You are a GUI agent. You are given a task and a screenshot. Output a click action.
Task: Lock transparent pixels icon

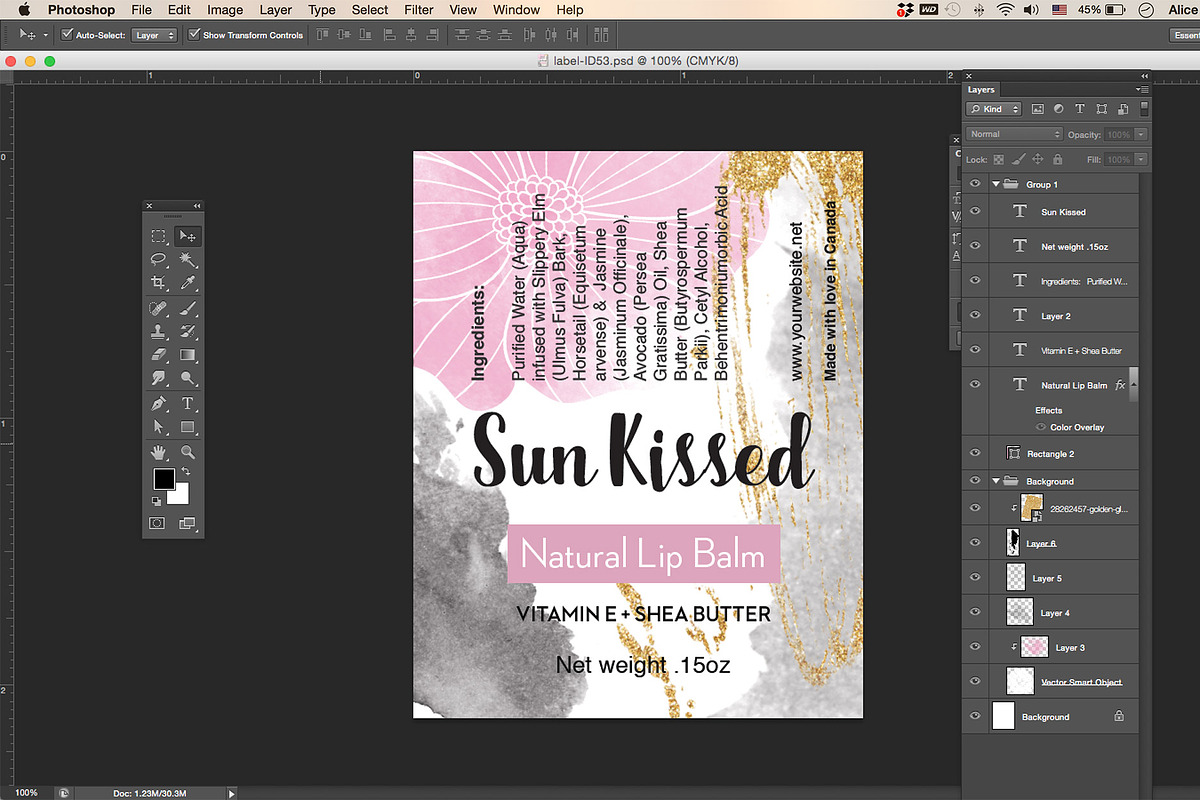[x=1000, y=159]
